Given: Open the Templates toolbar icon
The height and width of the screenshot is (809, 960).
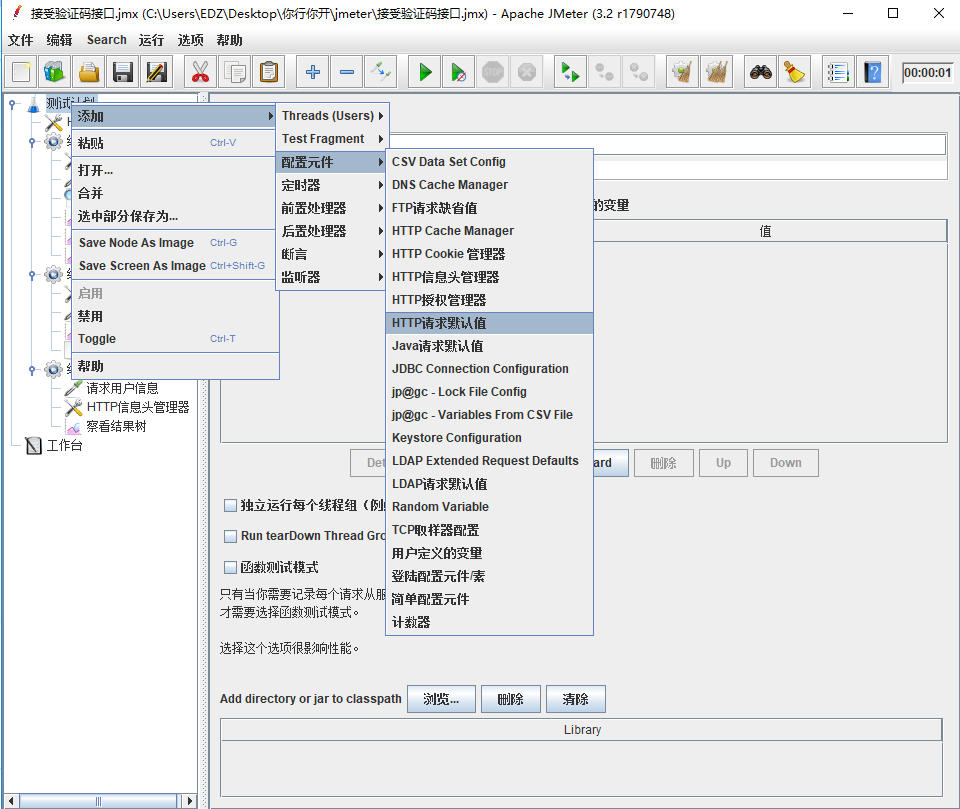Looking at the screenshot, I should (54, 72).
